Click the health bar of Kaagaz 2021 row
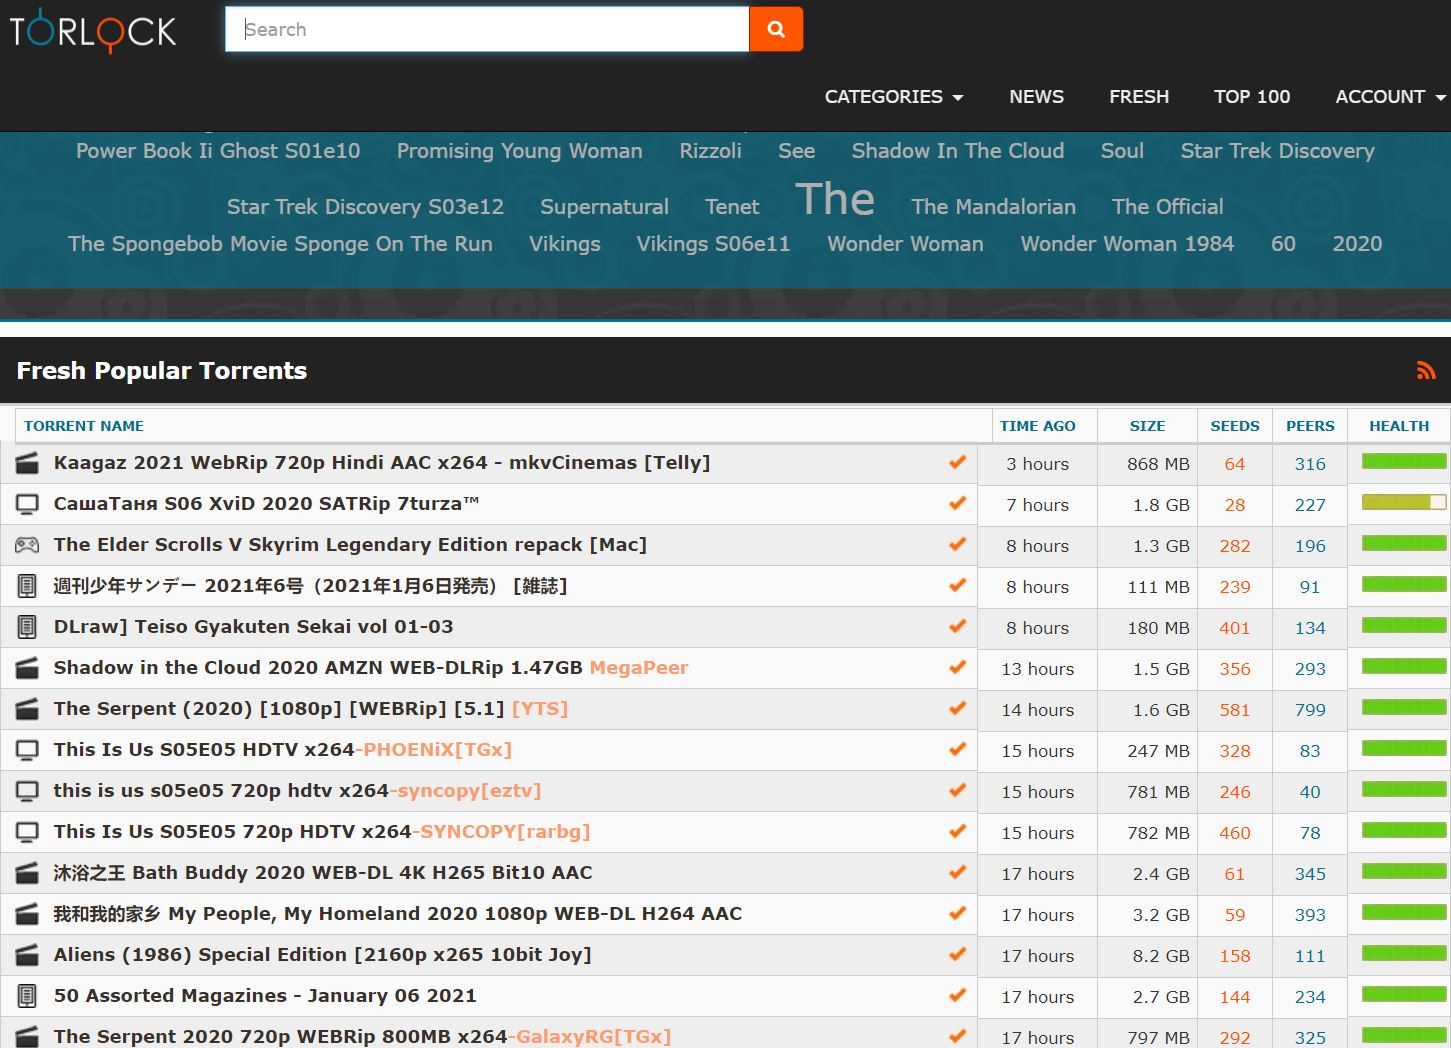 1404,461
